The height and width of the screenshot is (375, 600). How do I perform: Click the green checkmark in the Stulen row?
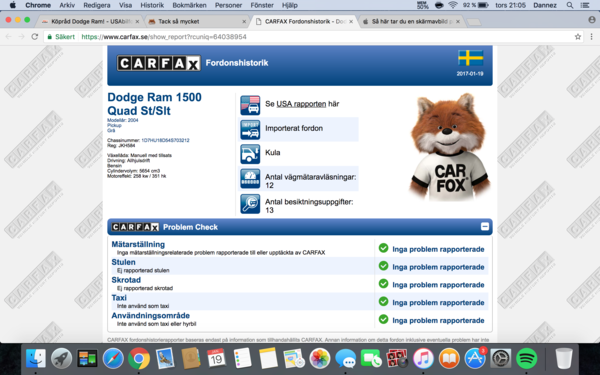tap(383, 266)
